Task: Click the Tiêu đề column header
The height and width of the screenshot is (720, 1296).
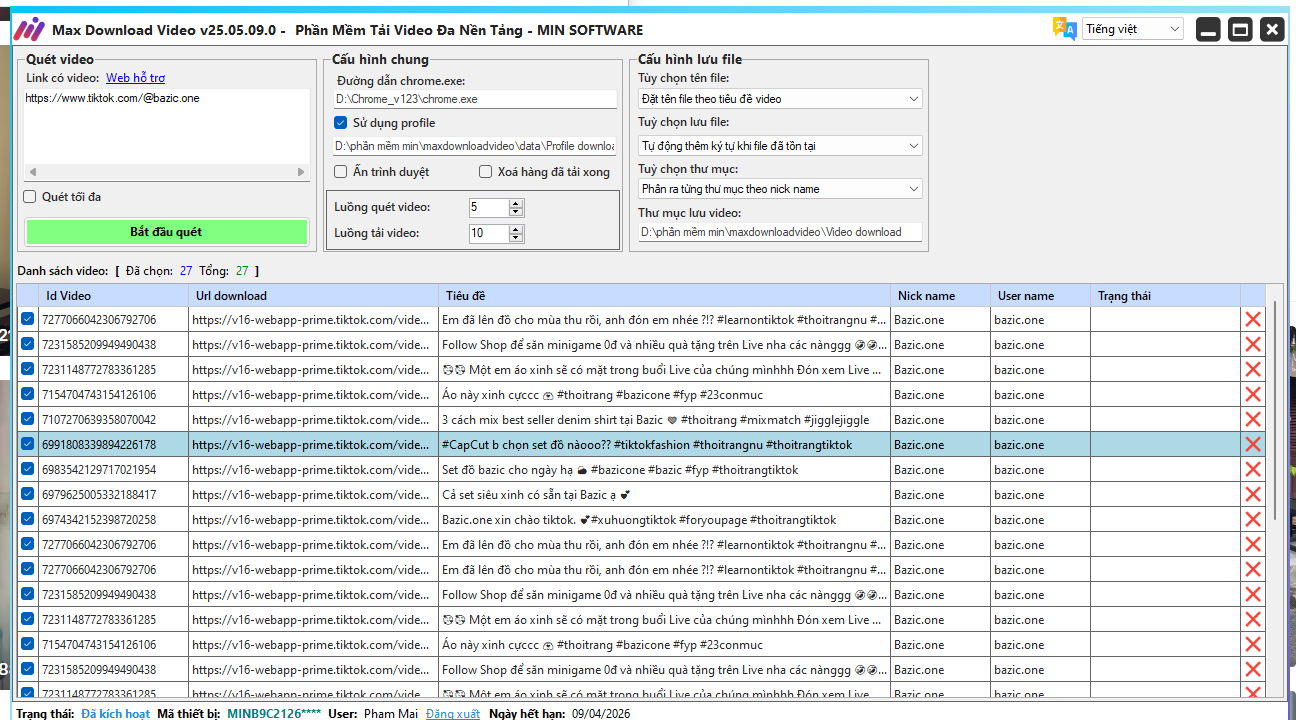Action: [664, 296]
